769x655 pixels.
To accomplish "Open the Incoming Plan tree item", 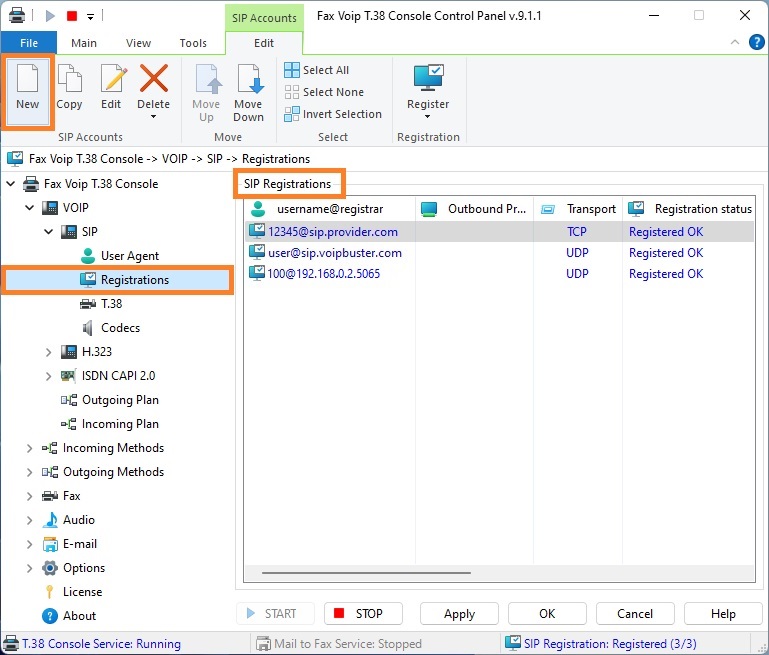I will (x=110, y=424).
